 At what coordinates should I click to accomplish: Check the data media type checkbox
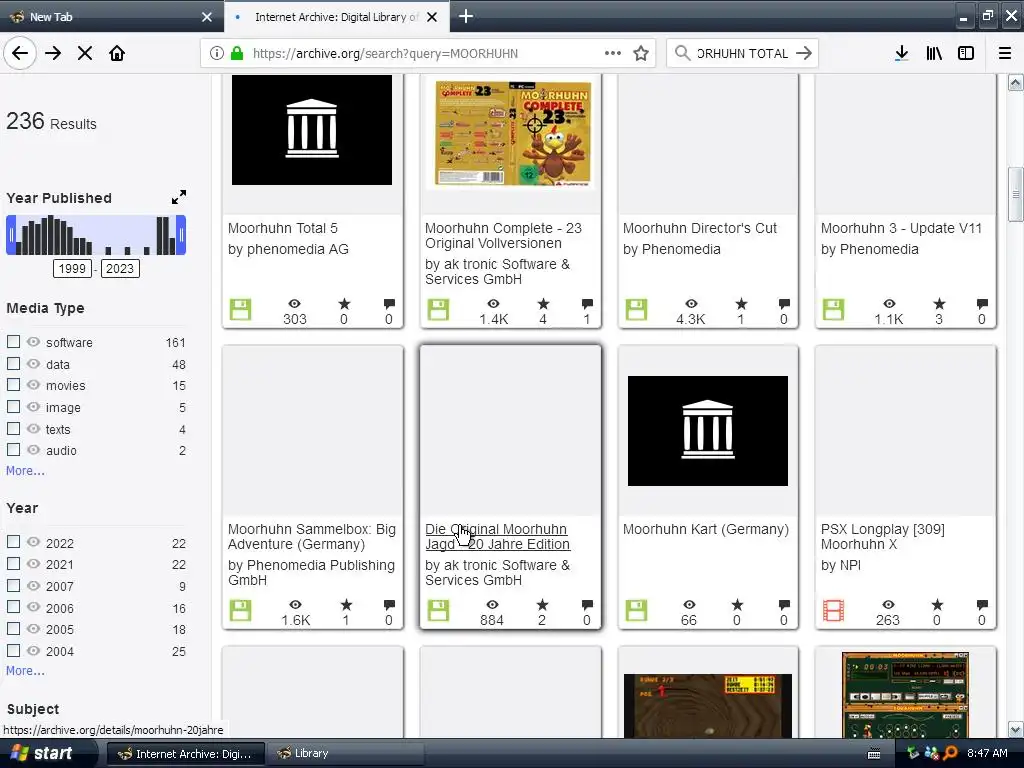tap(13, 363)
